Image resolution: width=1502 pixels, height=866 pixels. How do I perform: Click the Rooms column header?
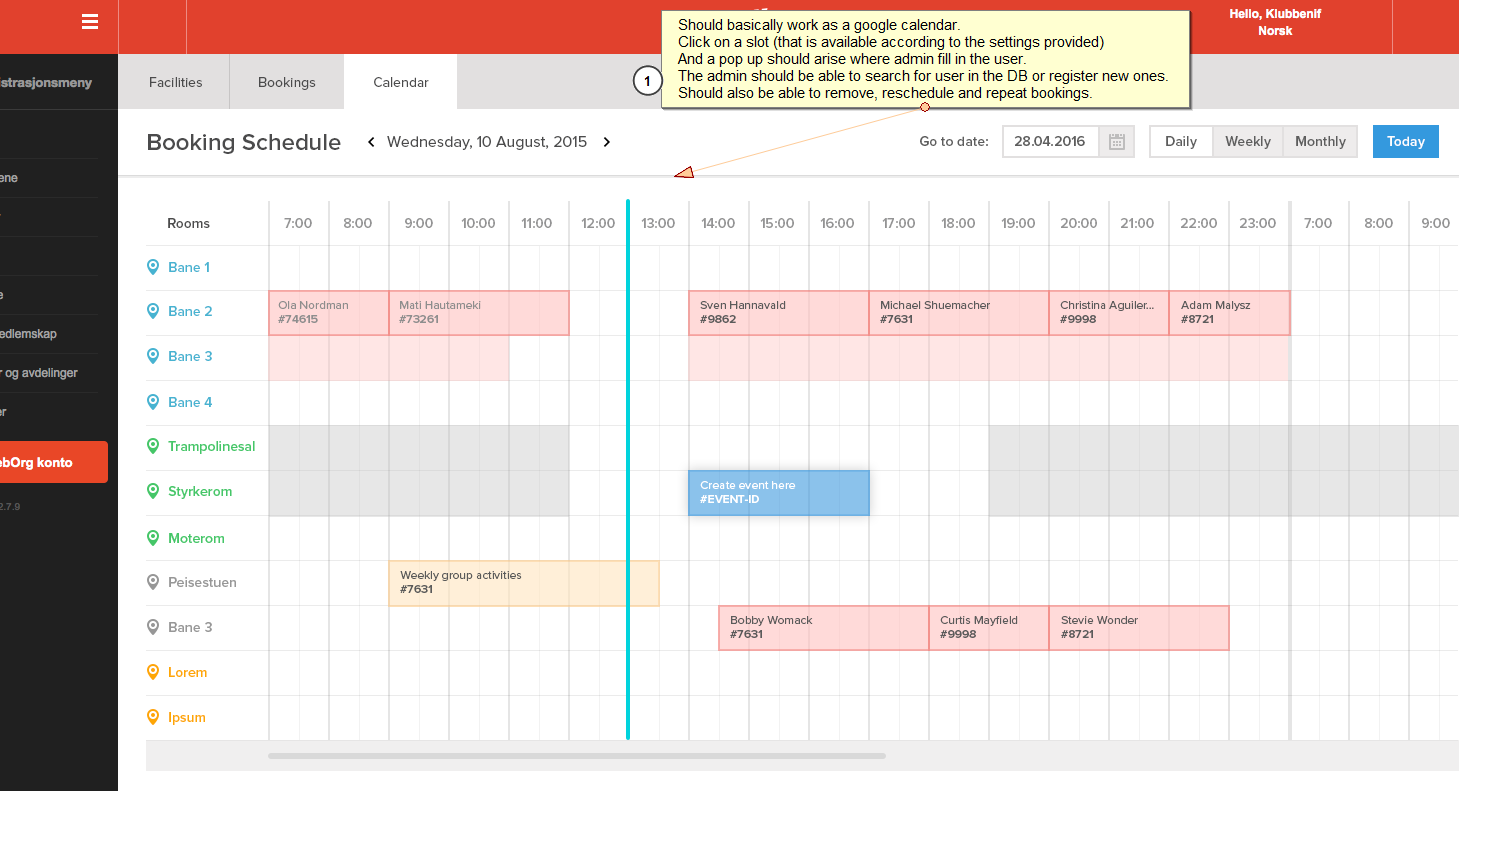click(188, 223)
